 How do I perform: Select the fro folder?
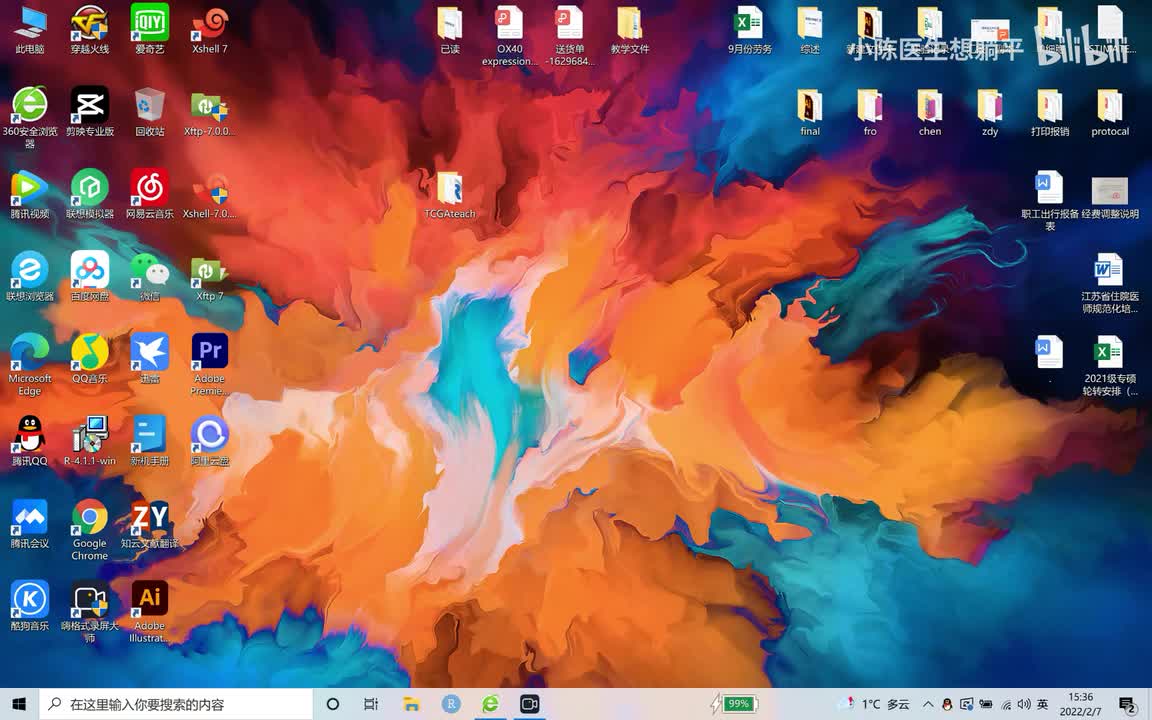[870, 112]
